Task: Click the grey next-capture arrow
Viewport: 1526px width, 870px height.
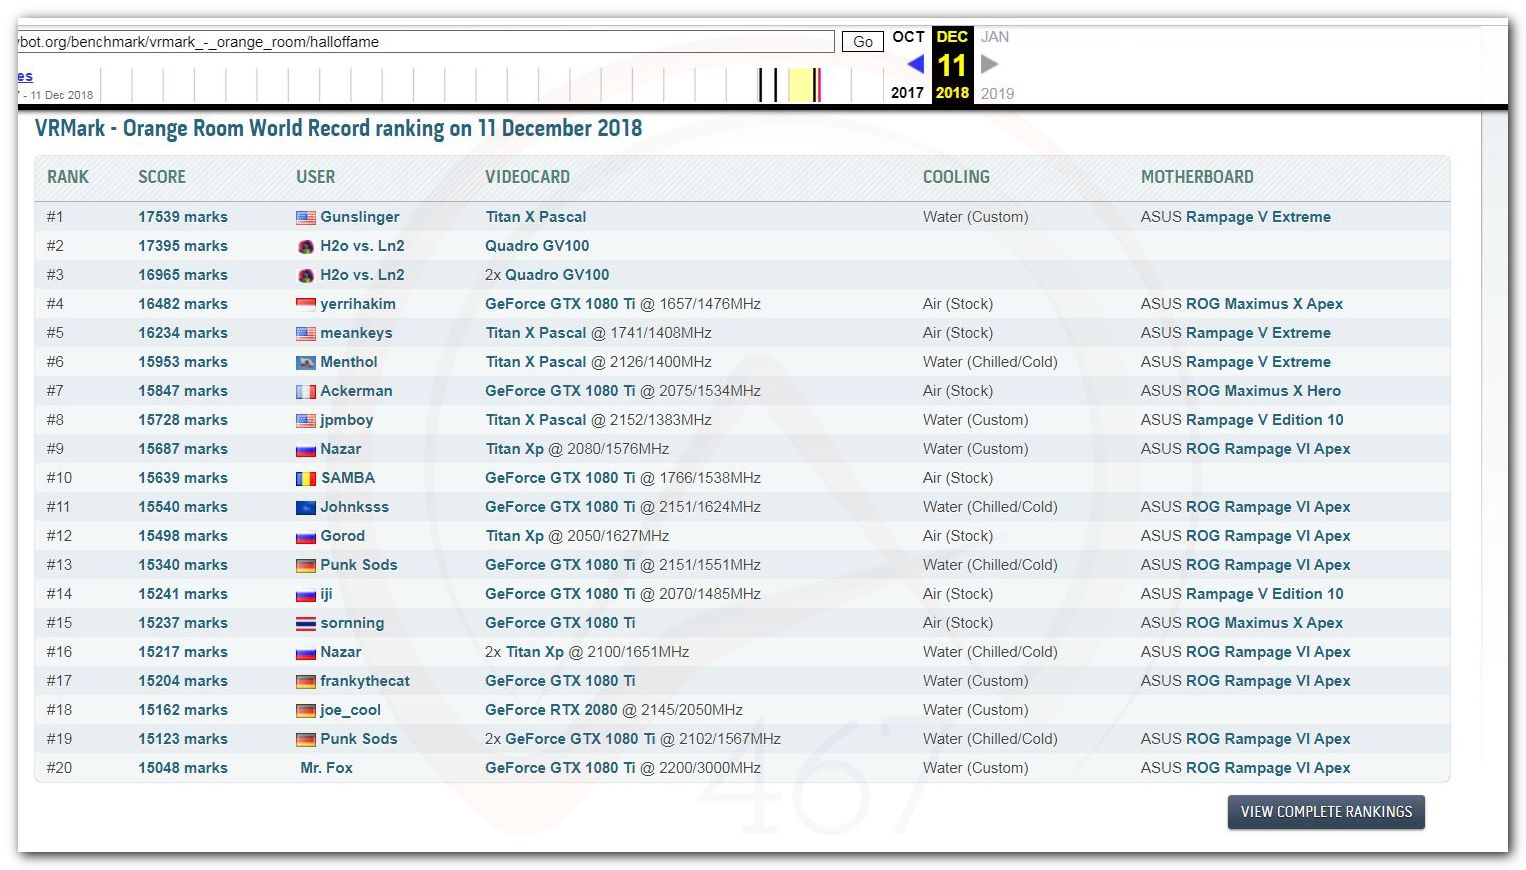Action: pyautogui.click(x=989, y=64)
